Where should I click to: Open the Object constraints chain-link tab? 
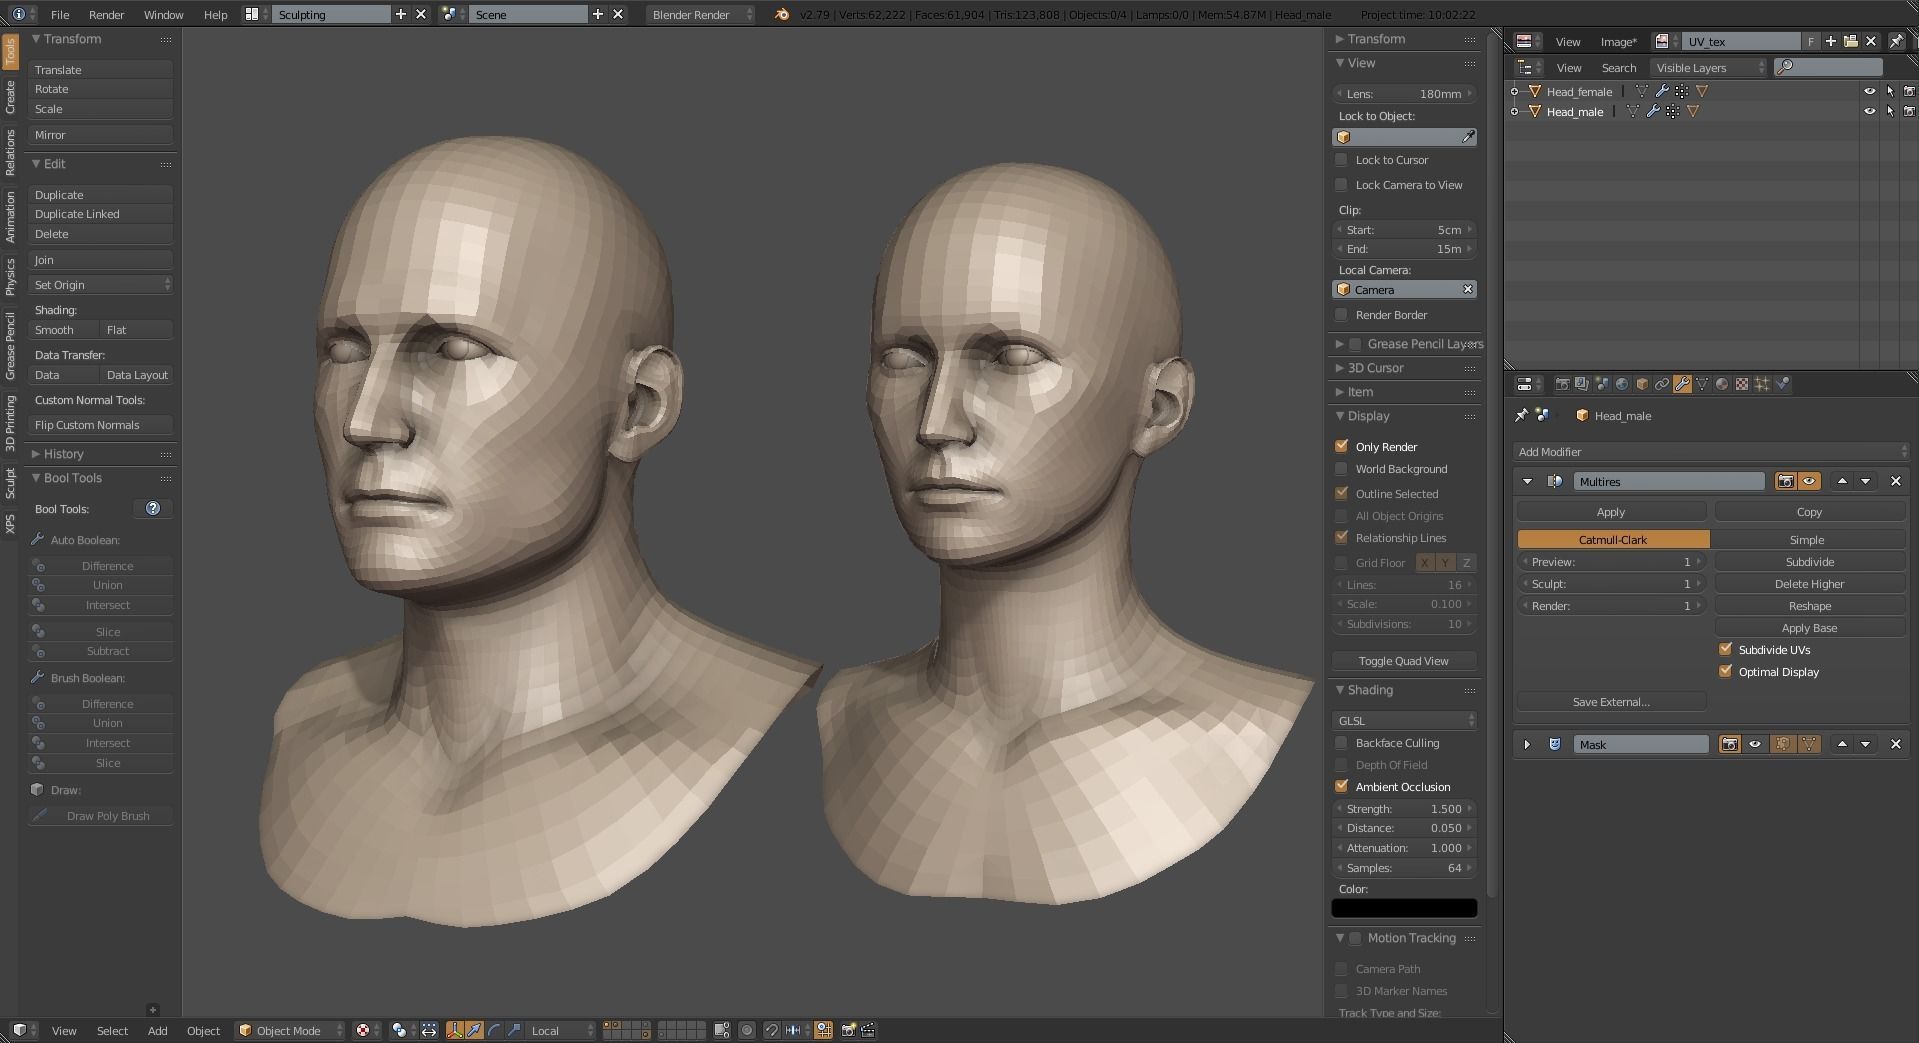[1663, 383]
